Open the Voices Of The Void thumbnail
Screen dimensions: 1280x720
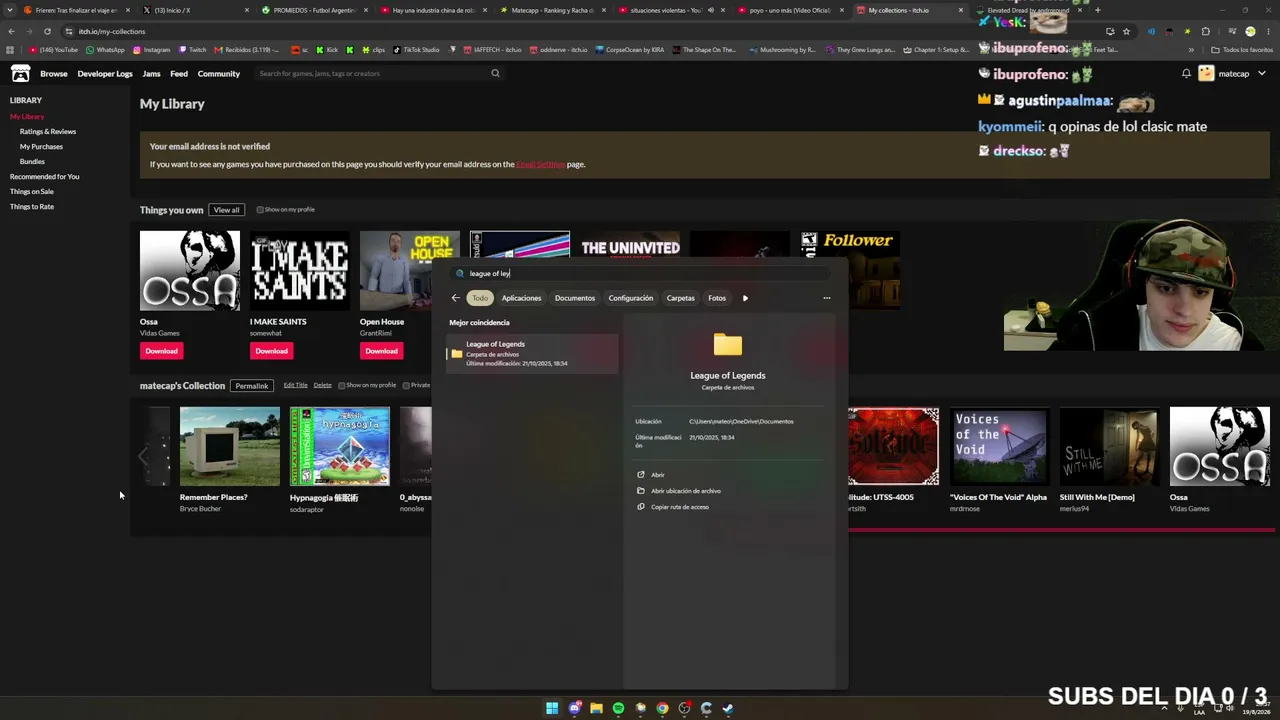(999, 446)
